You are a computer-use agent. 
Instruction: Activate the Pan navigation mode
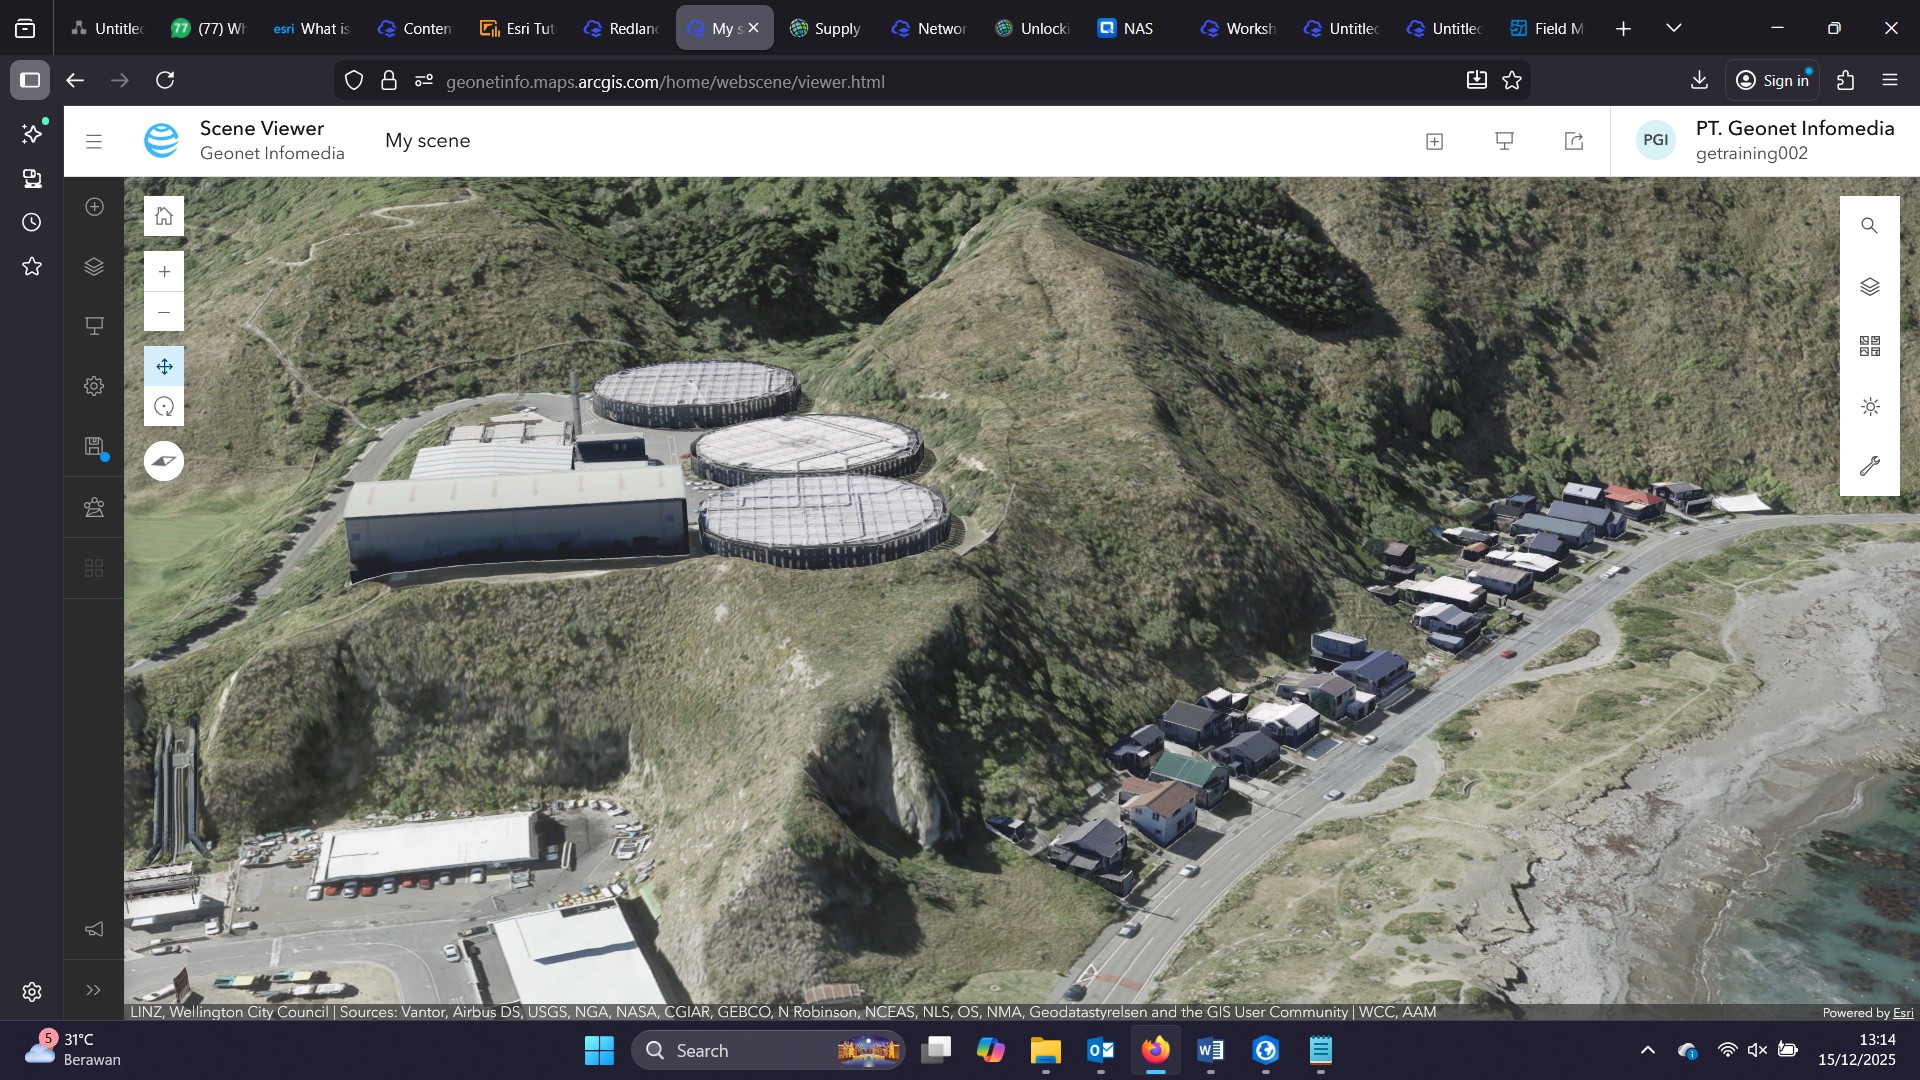tap(164, 367)
